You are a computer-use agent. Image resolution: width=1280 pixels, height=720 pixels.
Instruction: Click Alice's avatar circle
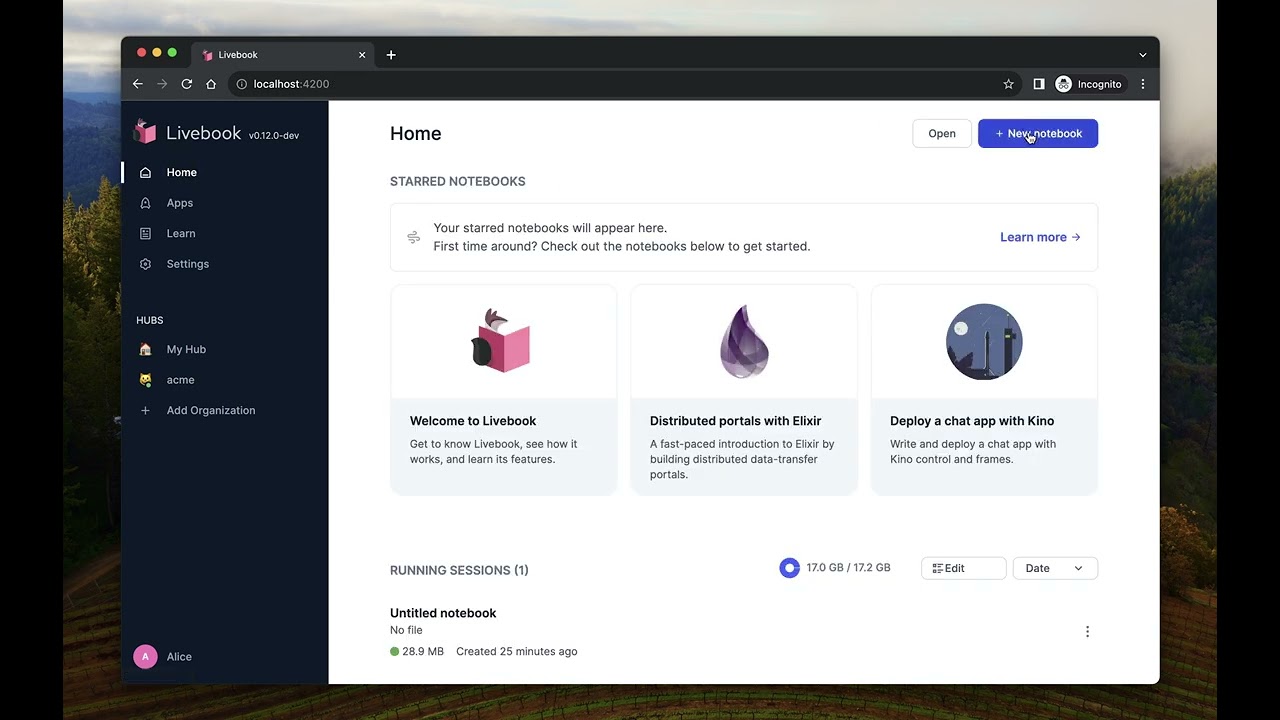(145, 656)
